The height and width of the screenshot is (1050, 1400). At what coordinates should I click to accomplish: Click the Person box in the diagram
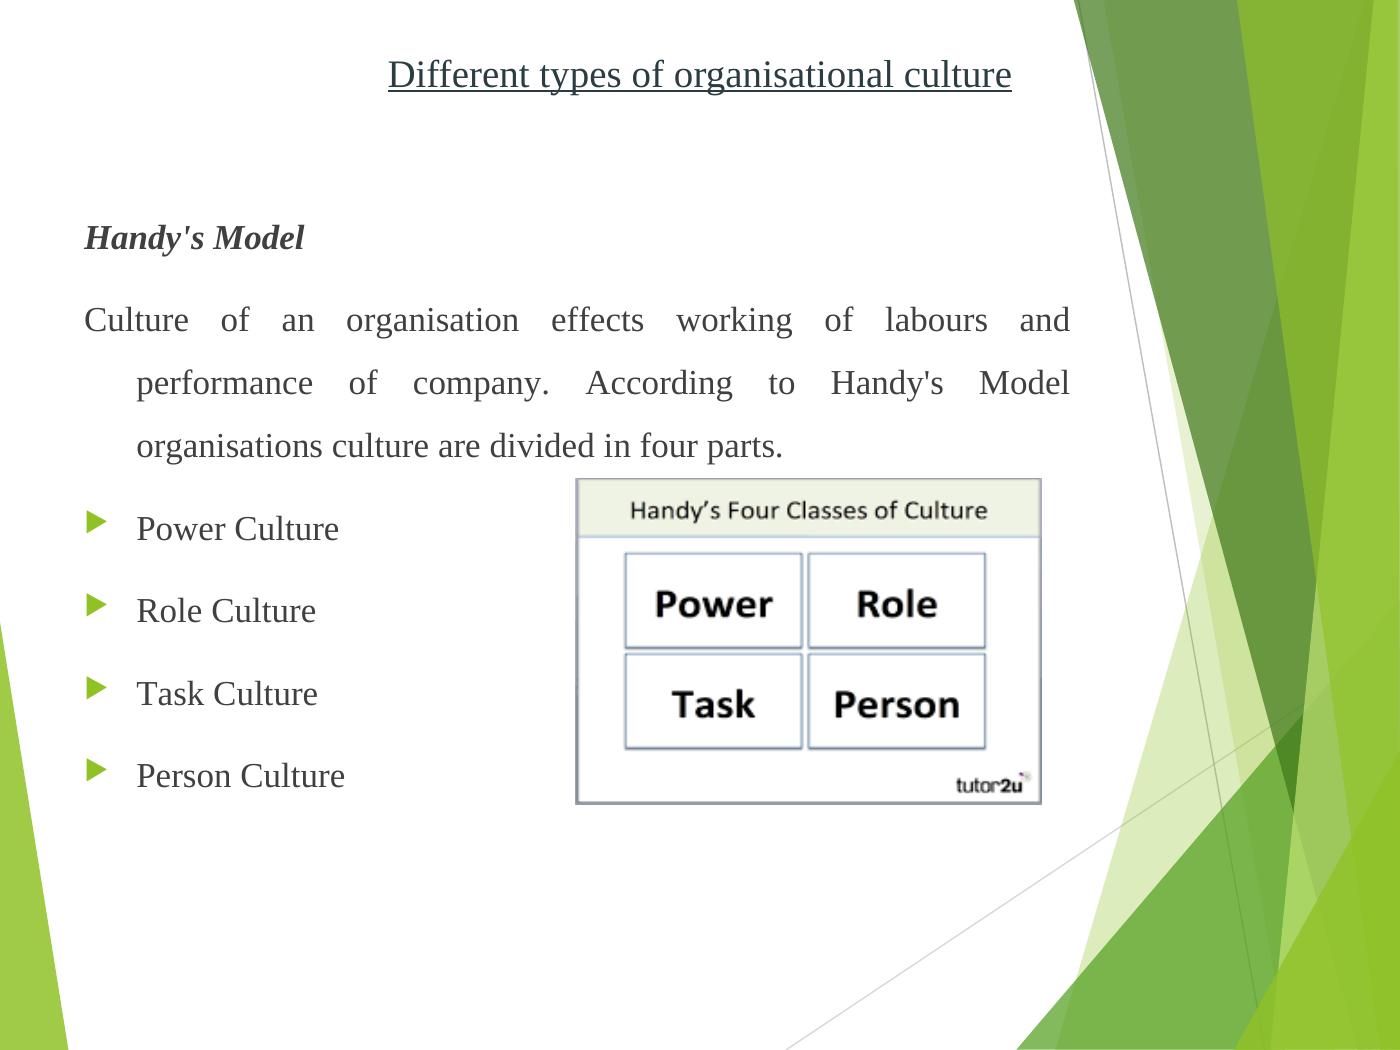click(896, 702)
